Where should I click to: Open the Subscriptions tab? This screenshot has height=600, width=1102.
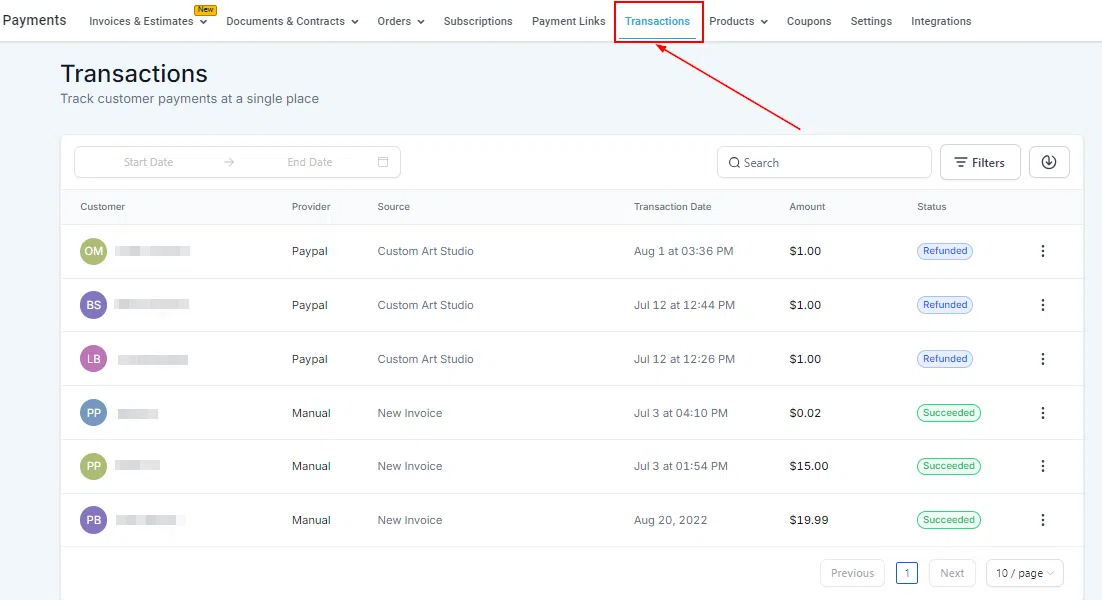(478, 21)
